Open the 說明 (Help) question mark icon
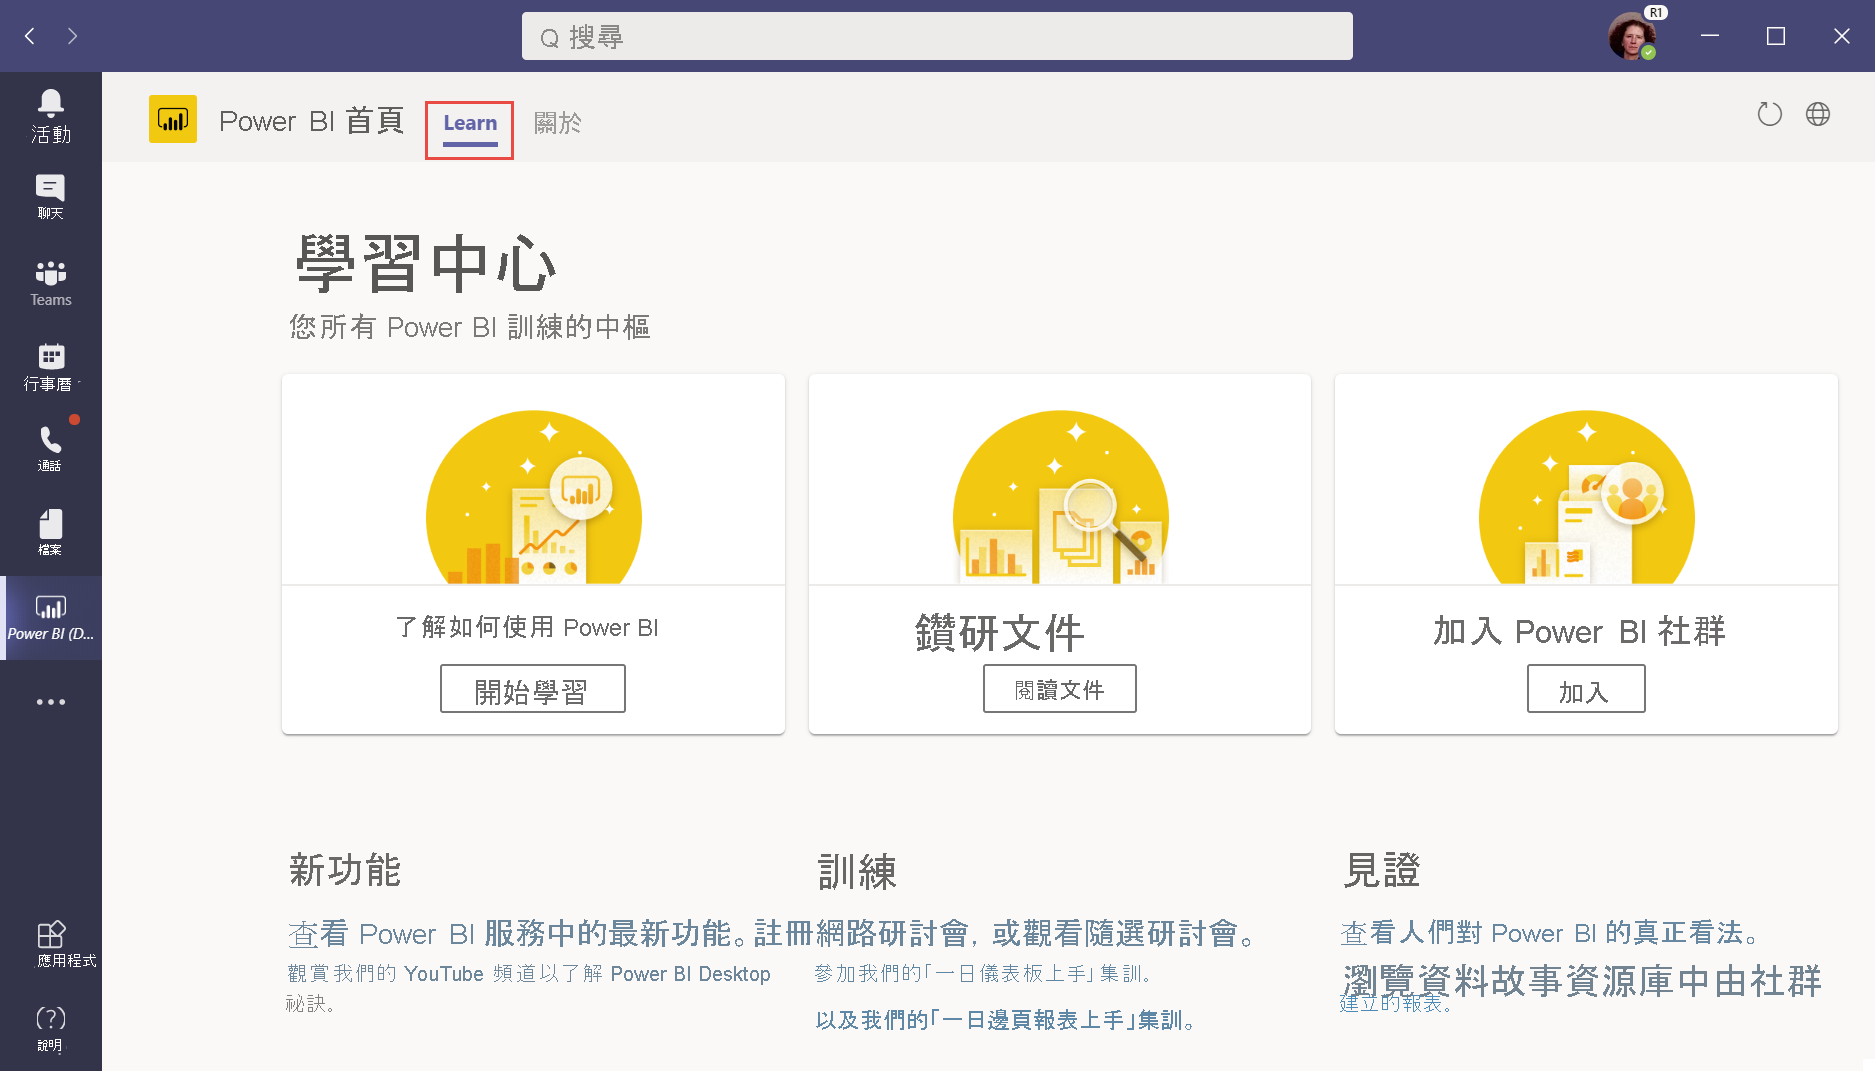This screenshot has width=1875, height=1071. pos(51,1029)
